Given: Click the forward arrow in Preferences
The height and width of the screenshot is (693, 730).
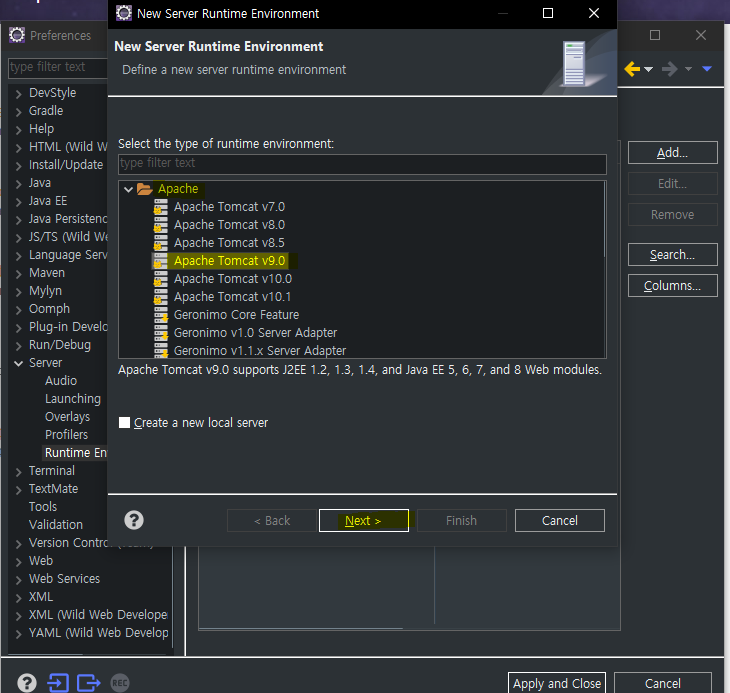Looking at the screenshot, I should [x=669, y=69].
